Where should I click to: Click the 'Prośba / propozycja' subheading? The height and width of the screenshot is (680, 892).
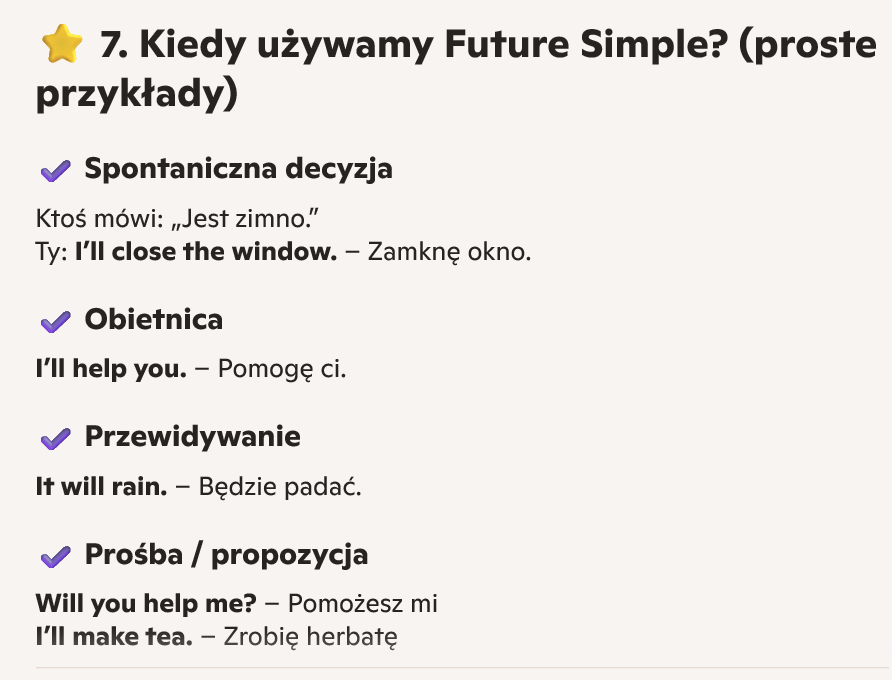pyautogui.click(x=226, y=554)
